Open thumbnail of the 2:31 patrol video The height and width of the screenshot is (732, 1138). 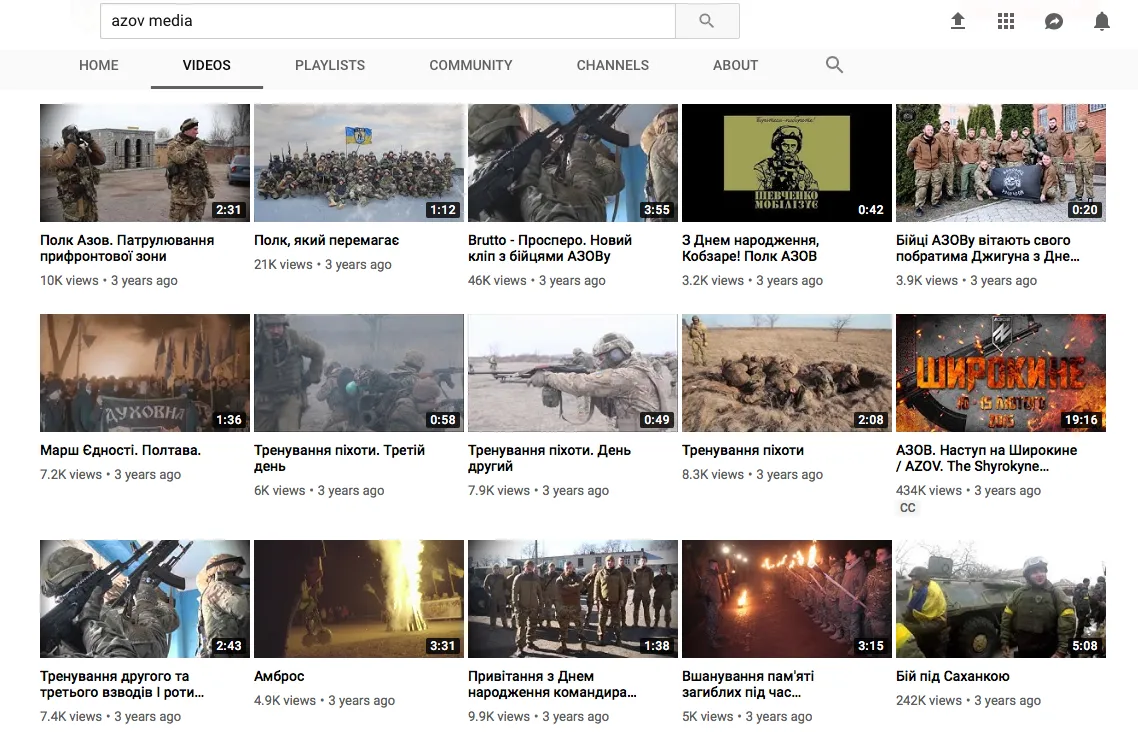coord(145,163)
